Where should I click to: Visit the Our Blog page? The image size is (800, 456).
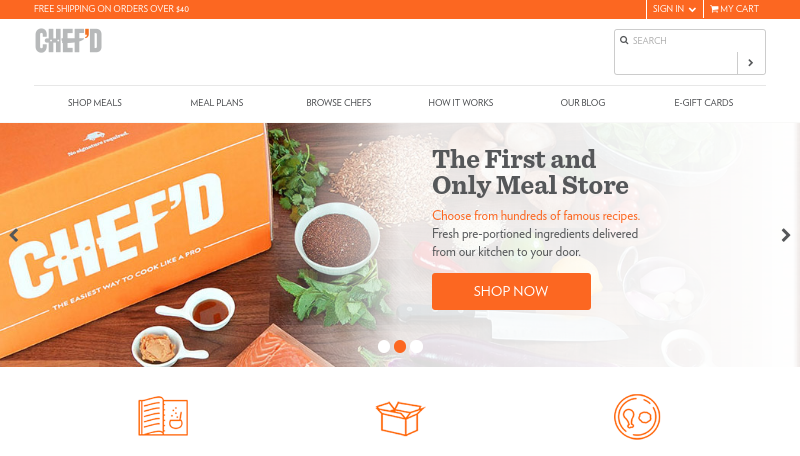(583, 103)
